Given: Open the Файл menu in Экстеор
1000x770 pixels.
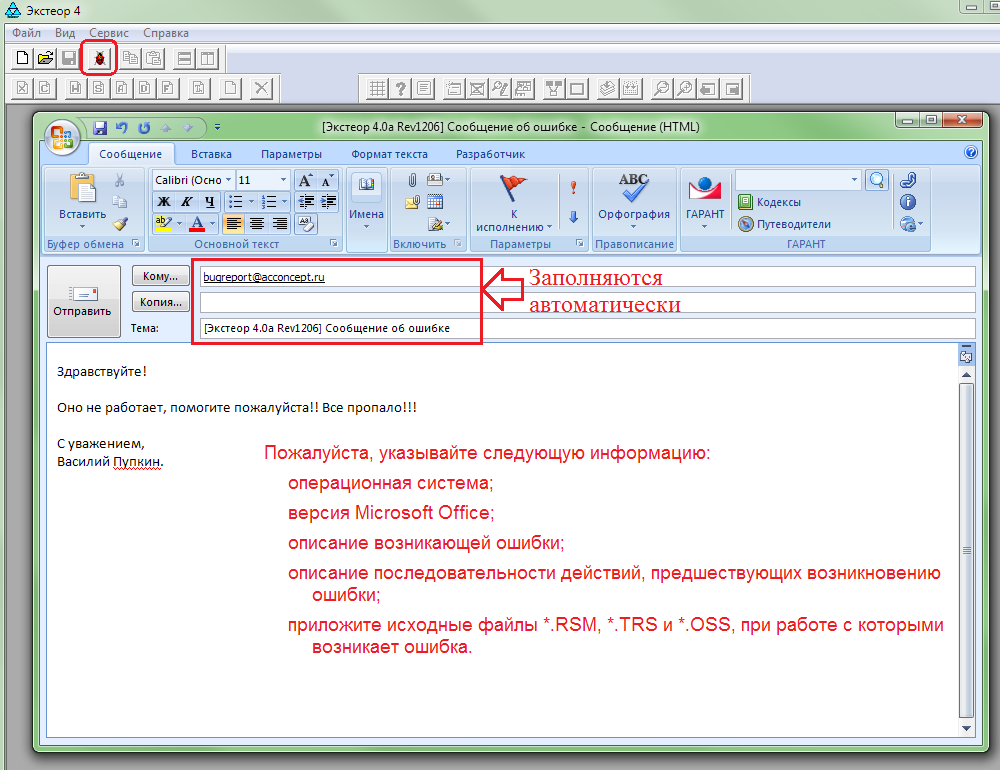Looking at the screenshot, I should 26,33.
